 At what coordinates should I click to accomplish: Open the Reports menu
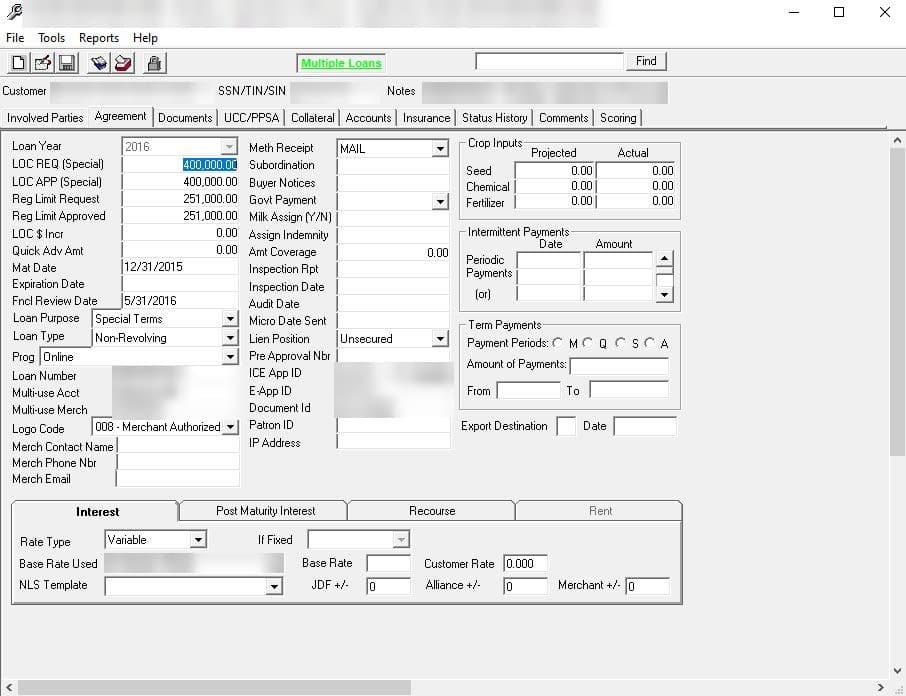[x=99, y=38]
